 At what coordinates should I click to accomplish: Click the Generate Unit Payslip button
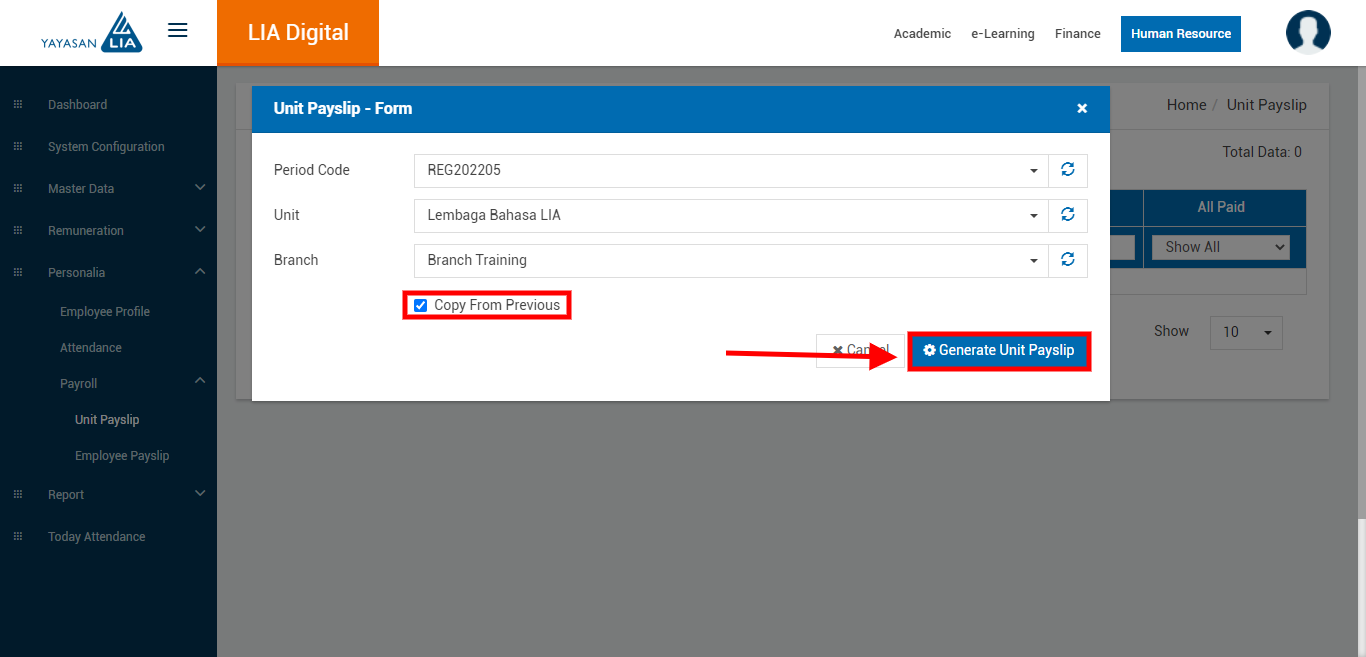pyautogui.click(x=998, y=351)
